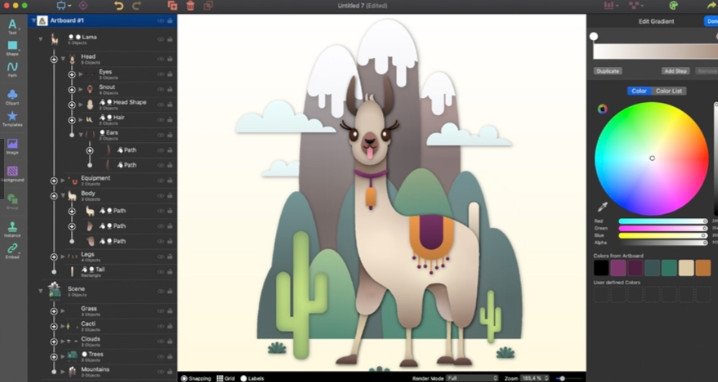Screen dimensions: 718x382
Task: Open the Clipart library
Action: 12,97
